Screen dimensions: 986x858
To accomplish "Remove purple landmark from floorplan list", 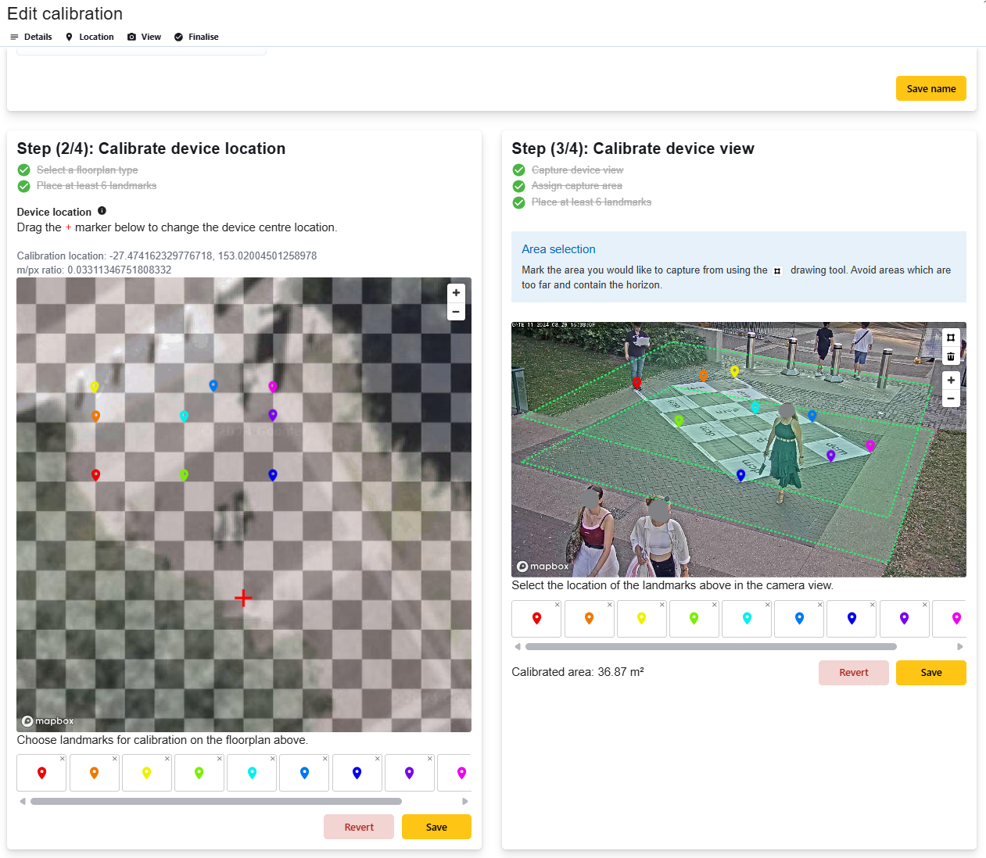I will (x=429, y=759).
